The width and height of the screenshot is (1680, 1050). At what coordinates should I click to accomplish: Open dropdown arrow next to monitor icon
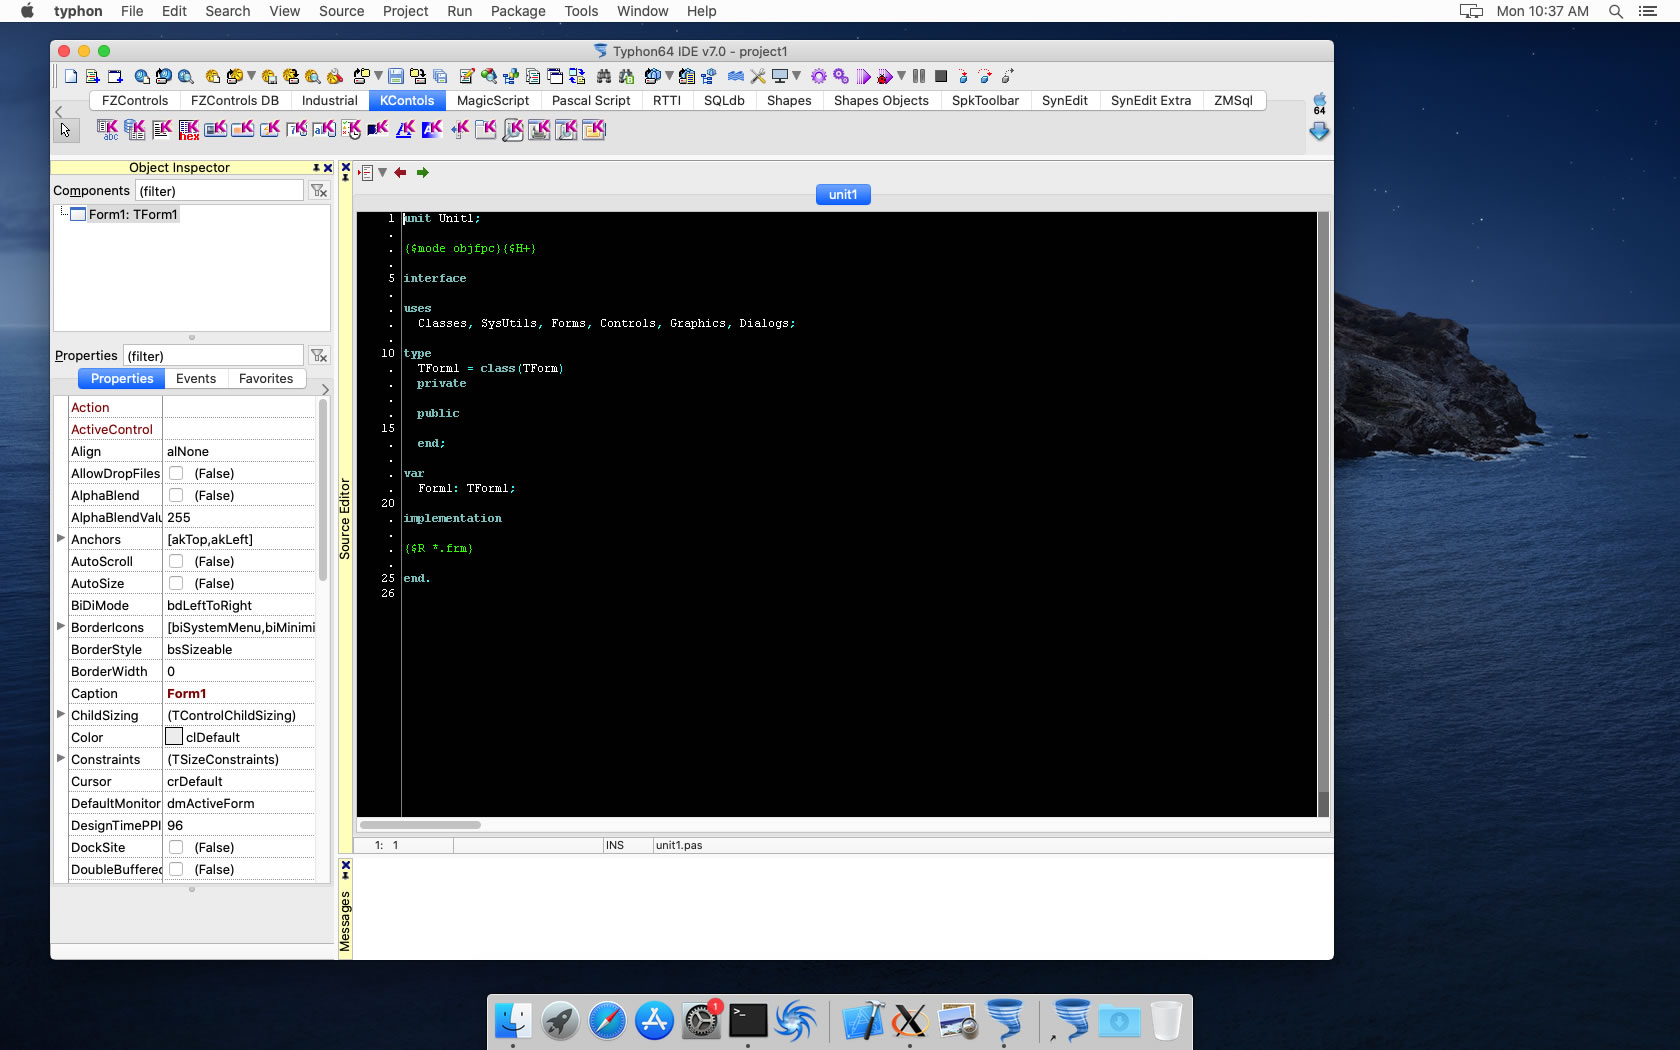pos(797,76)
